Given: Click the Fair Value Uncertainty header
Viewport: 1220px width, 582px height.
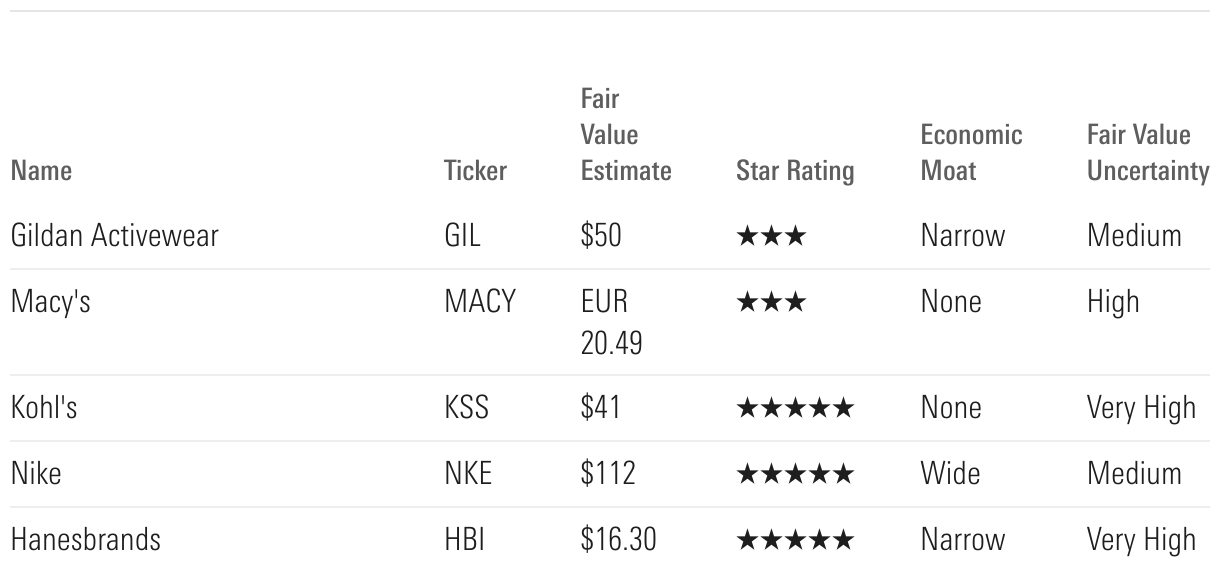Looking at the screenshot, I should point(1147,153).
